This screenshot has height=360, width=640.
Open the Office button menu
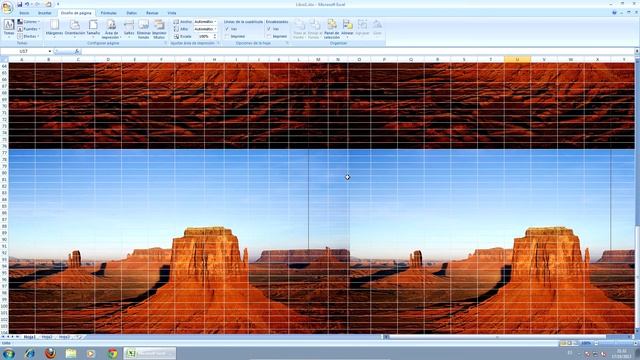click(7, 7)
